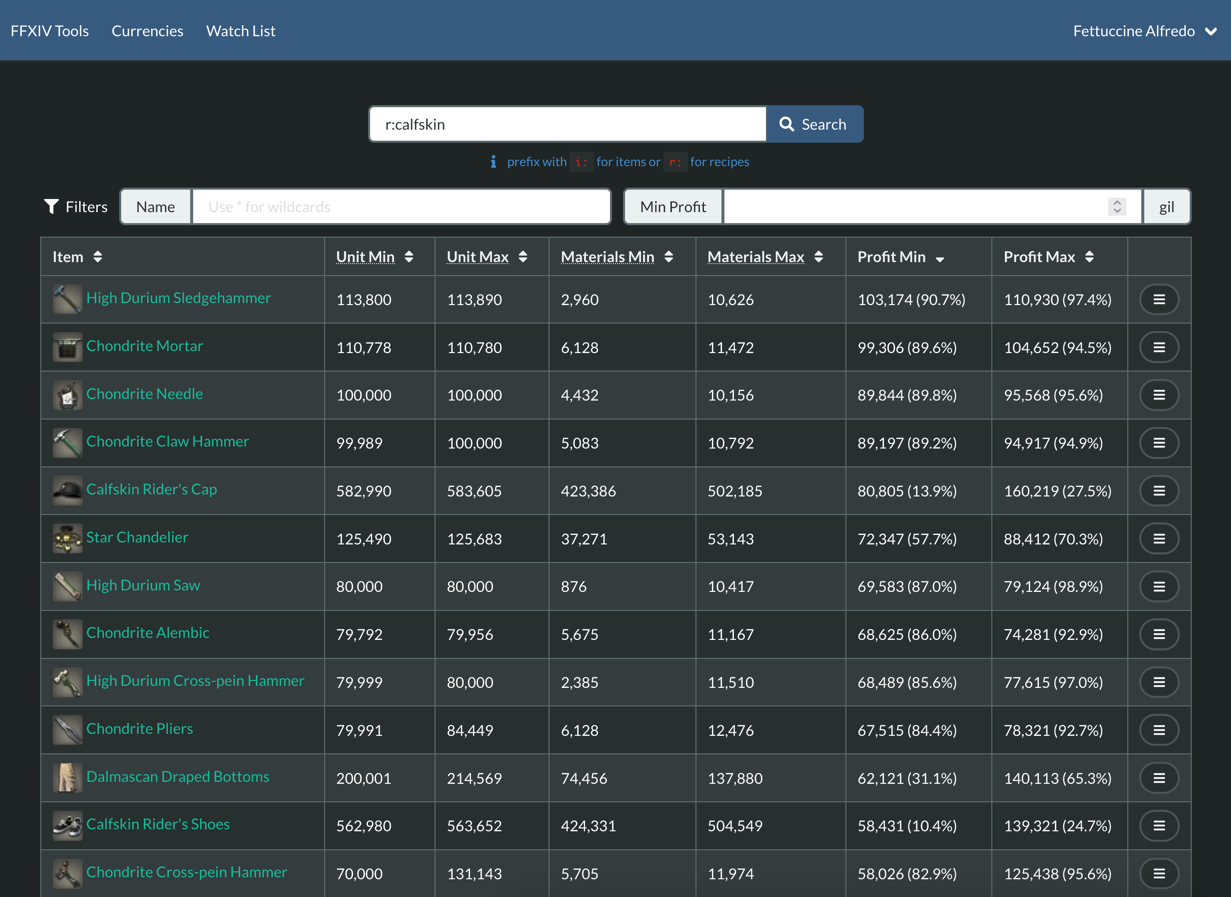Click the Calfskin Rider's Cap item icon
The height and width of the screenshot is (897, 1231).
click(x=67, y=490)
